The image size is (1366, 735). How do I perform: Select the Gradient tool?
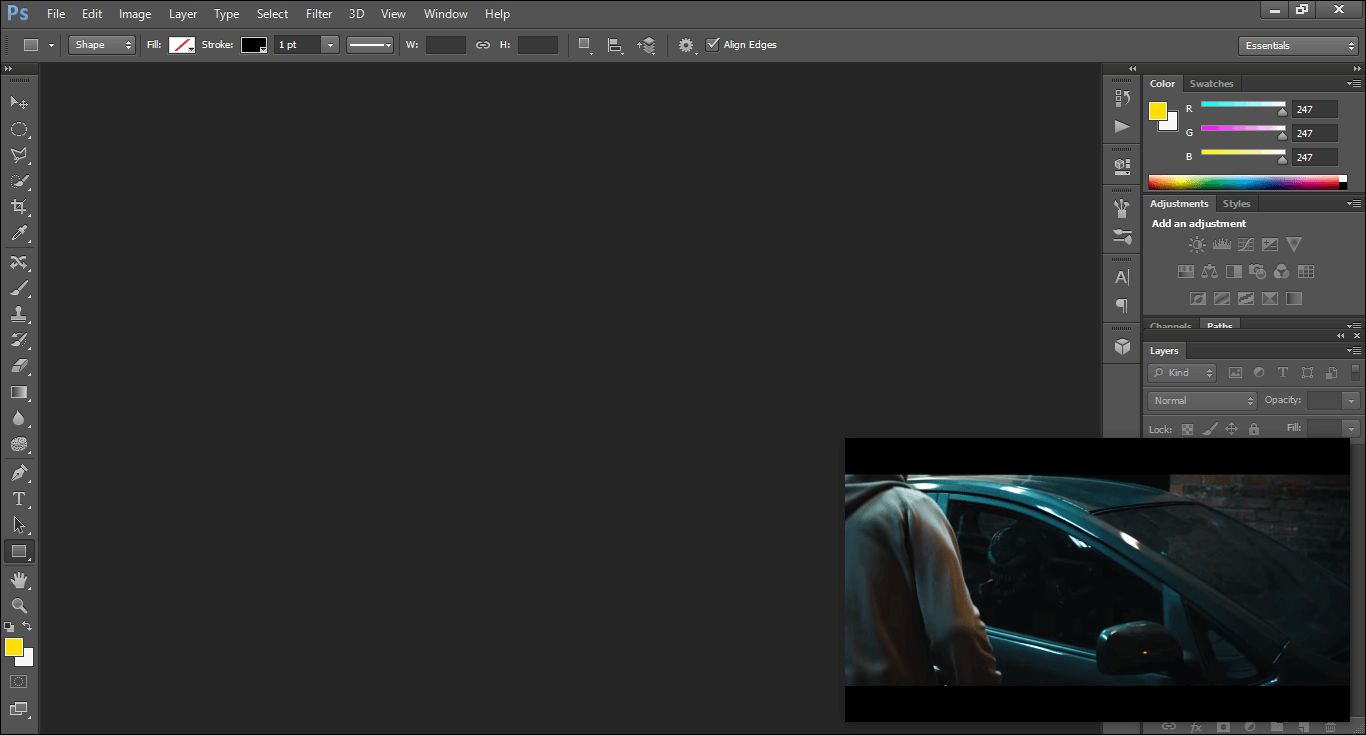[19, 392]
